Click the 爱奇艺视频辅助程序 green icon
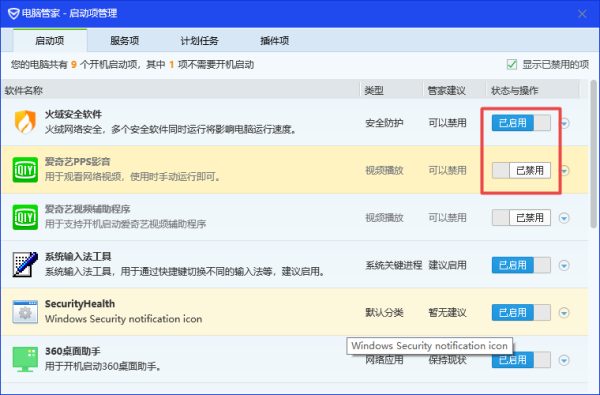Viewport: 600px width, 395px height. (25, 217)
